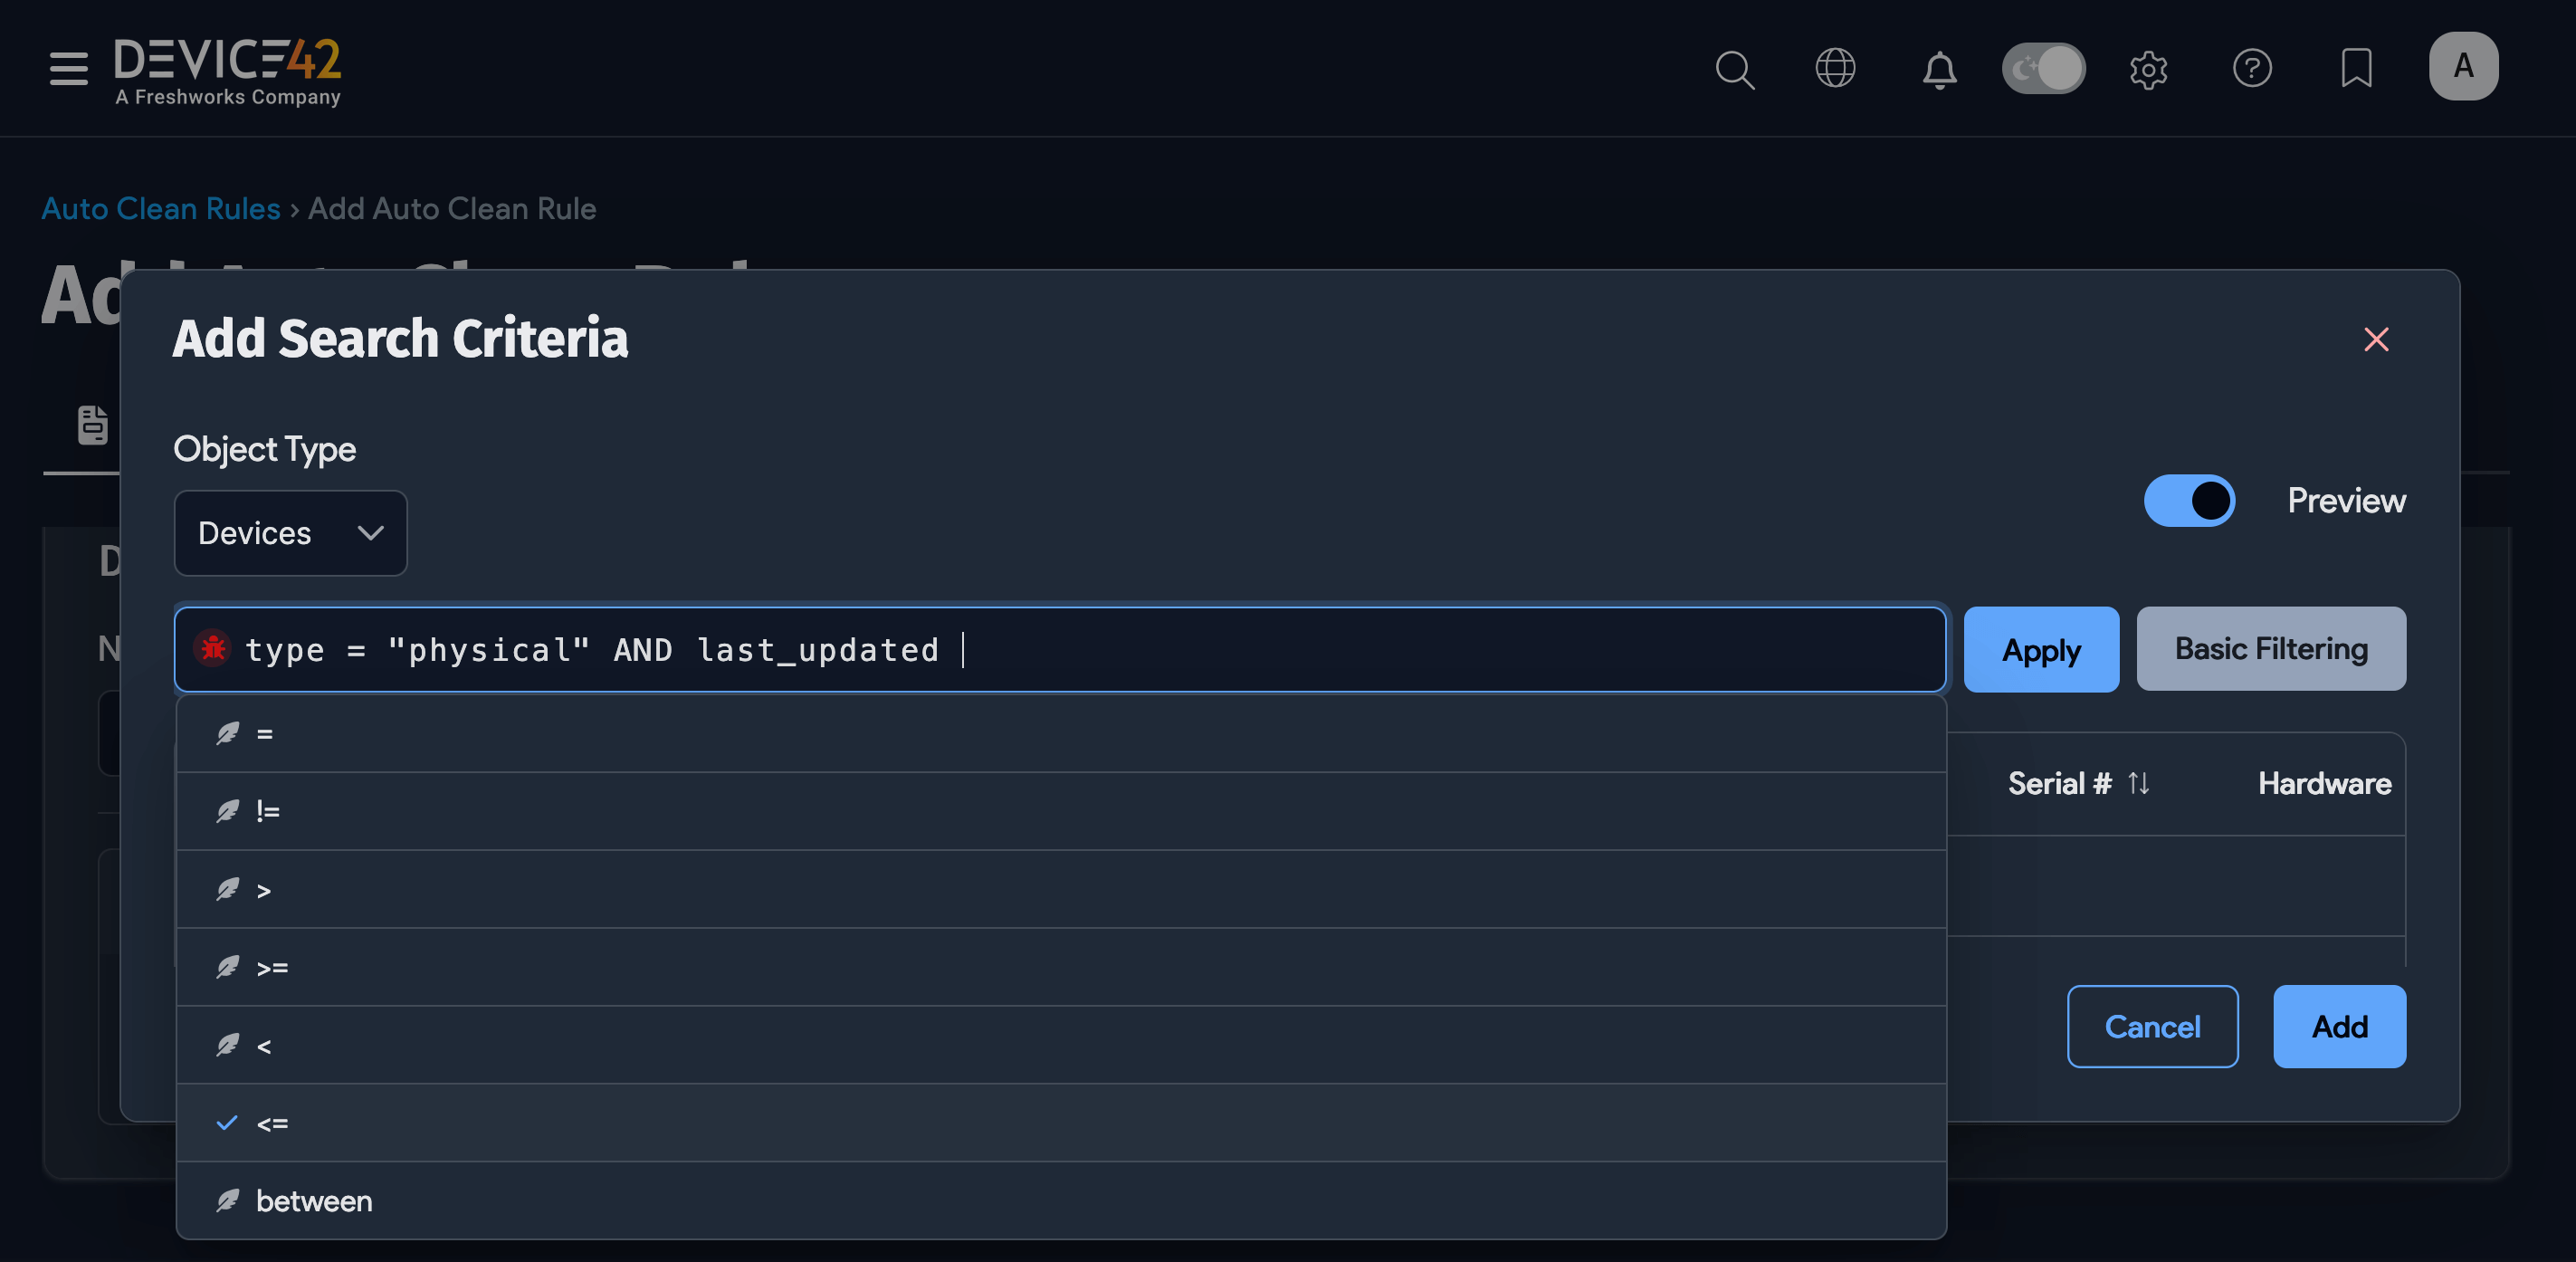Apply the search filter query
Screen dimensions: 2576x1262
(x=2040, y=650)
